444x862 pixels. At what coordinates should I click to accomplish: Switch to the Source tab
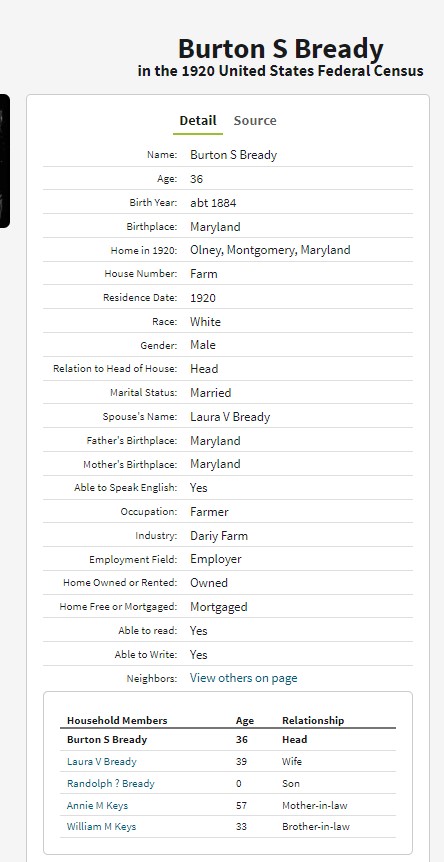point(255,120)
